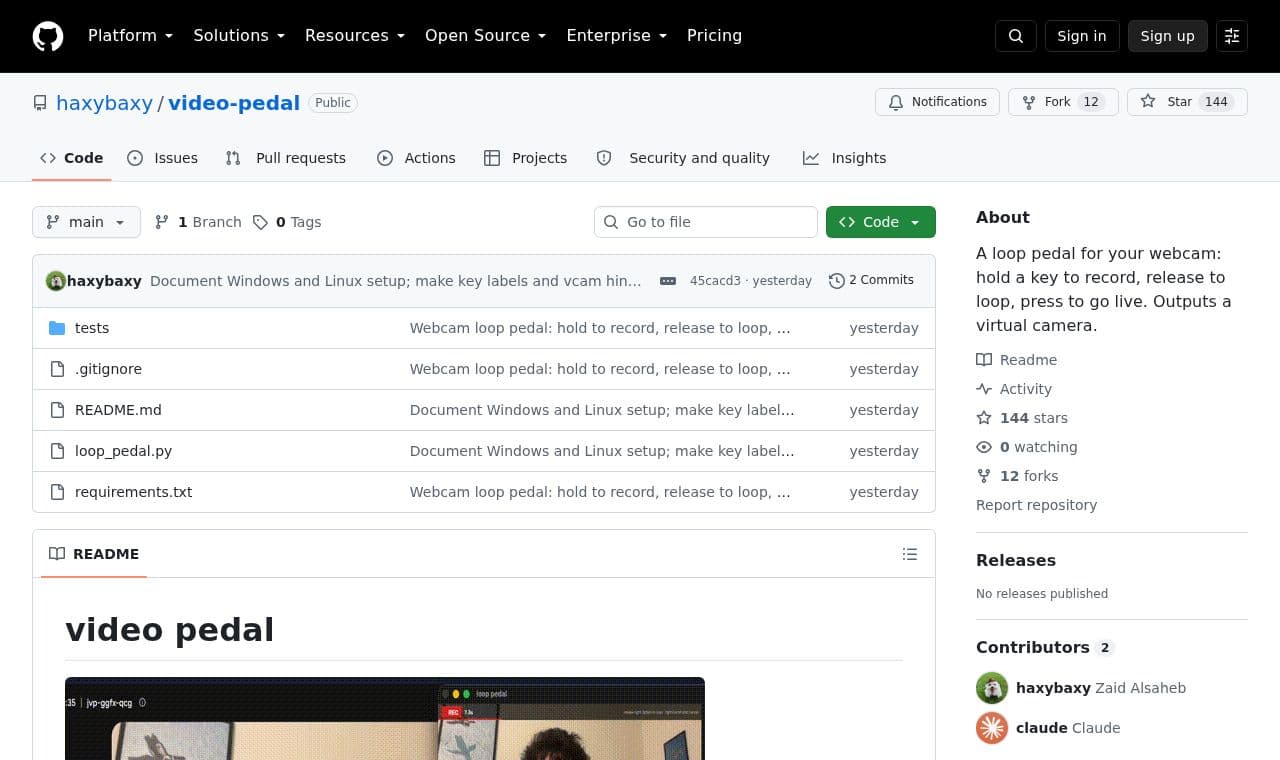Image resolution: width=1280 pixels, height=760 pixels.
Task: Open the 0 Tags link
Action: [287, 222]
